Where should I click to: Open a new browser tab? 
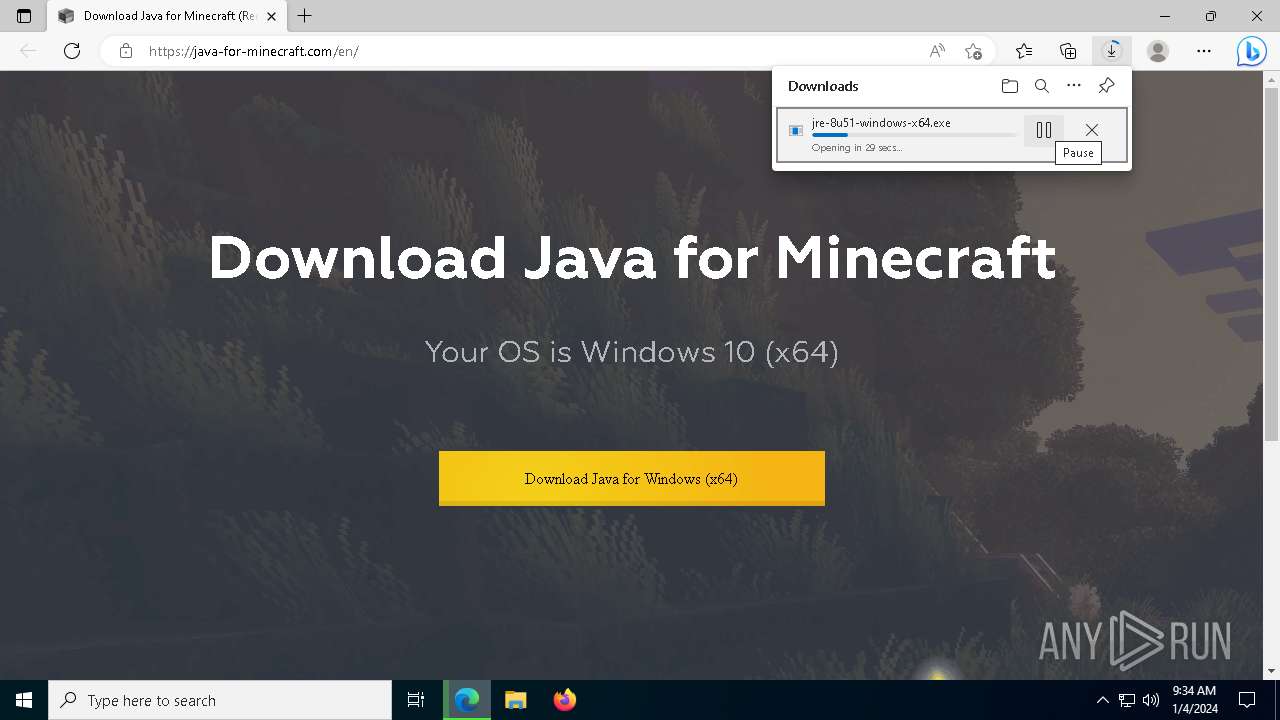point(305,16)
